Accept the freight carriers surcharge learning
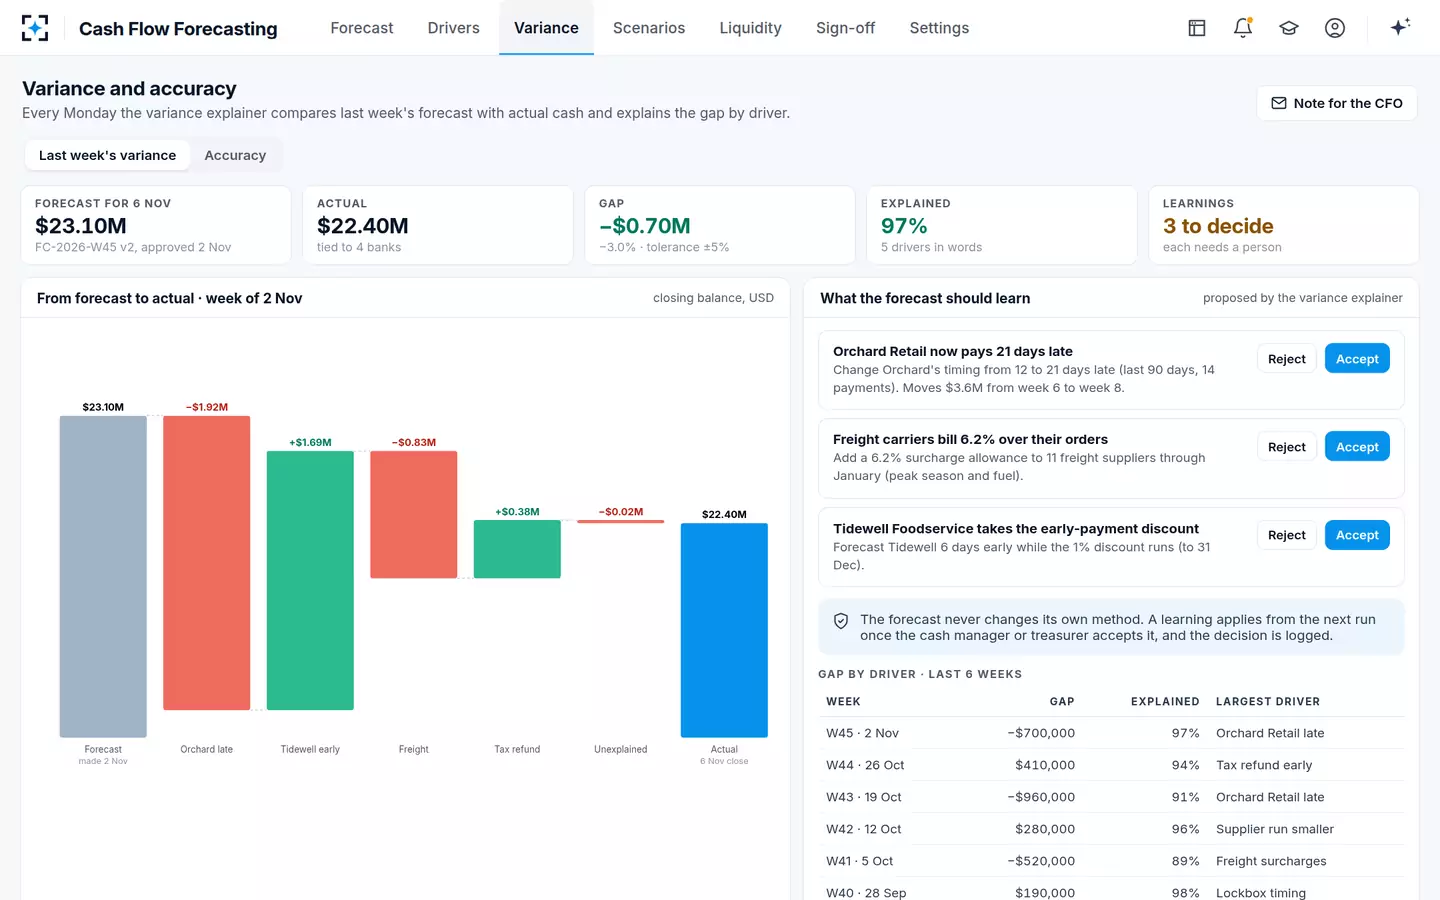Viewport: 1440px width, 900px height. pos(1357,447)
